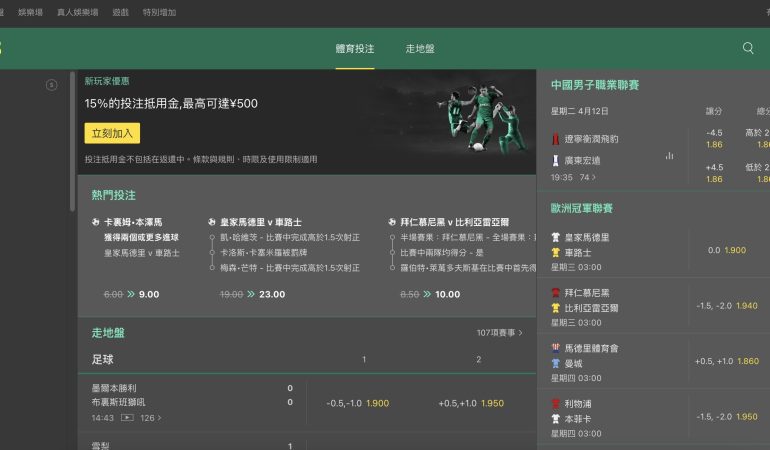Click the stats bar chart icon

tap(669, 156)
